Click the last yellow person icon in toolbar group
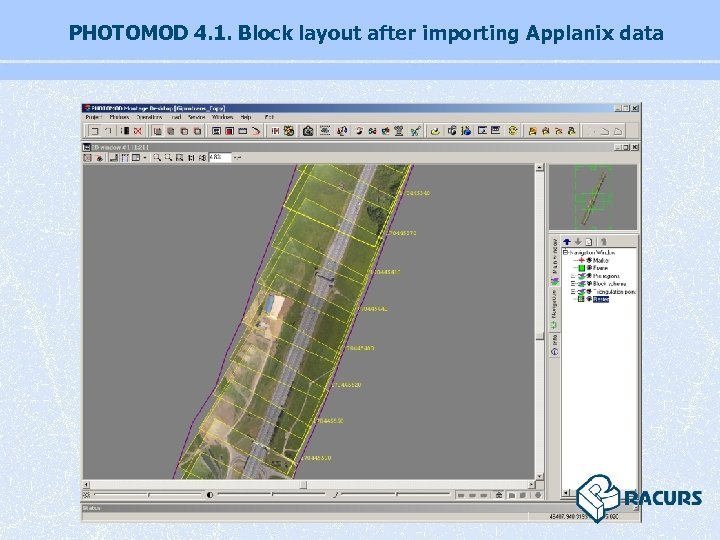 click(x=572, y=131)
